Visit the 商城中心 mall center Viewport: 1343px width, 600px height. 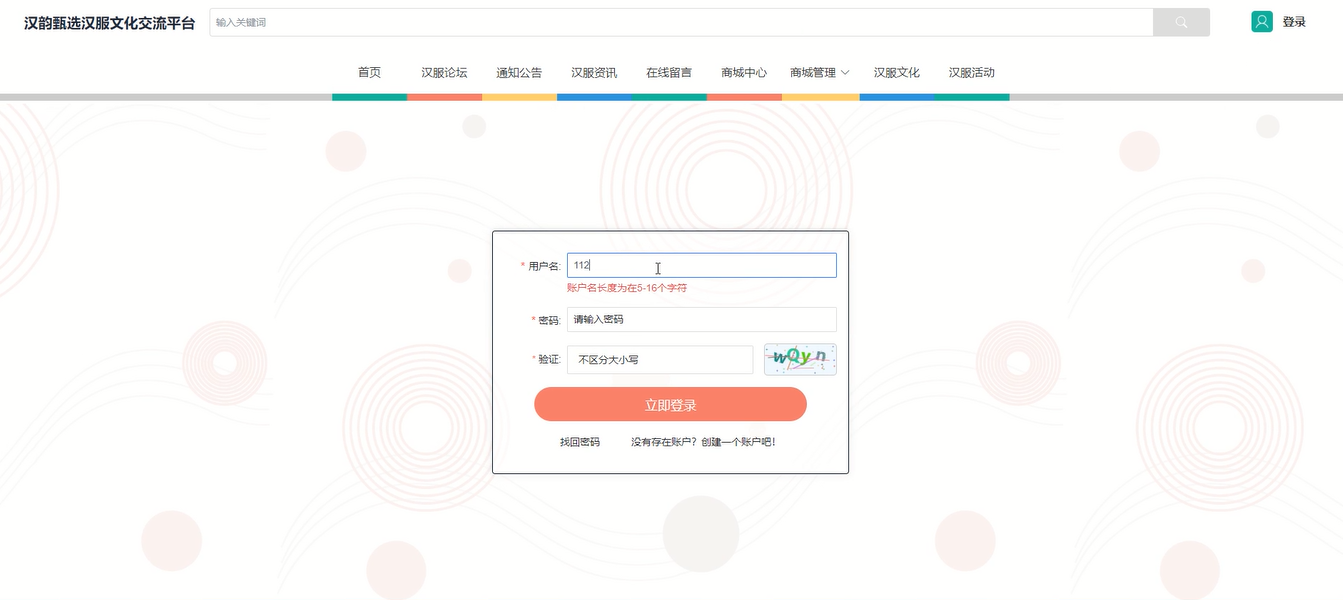click(743, 72)
